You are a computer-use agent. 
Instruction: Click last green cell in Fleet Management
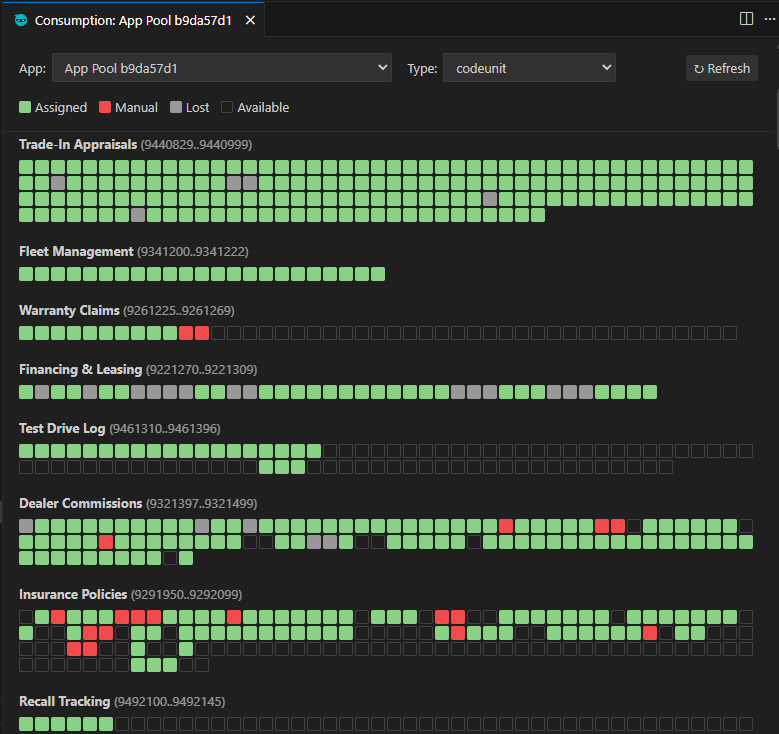tap(377, 274)
